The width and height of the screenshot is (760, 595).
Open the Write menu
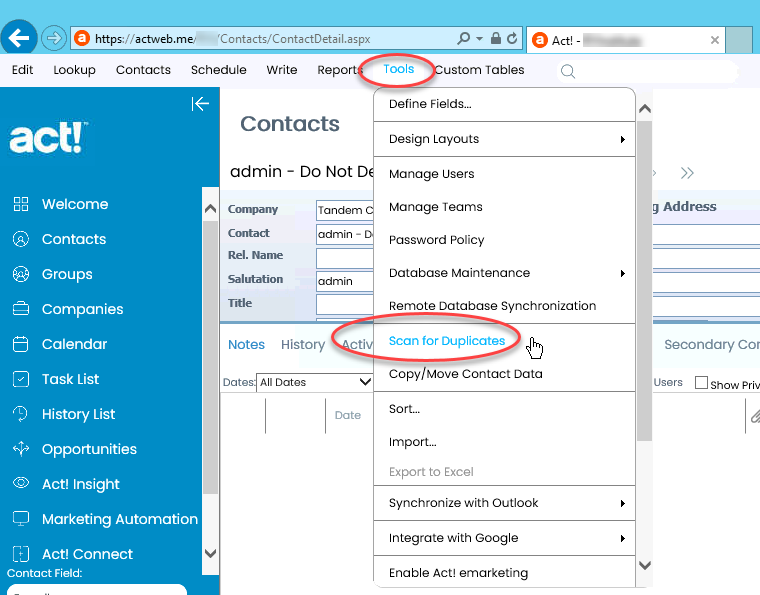(282, 70)
